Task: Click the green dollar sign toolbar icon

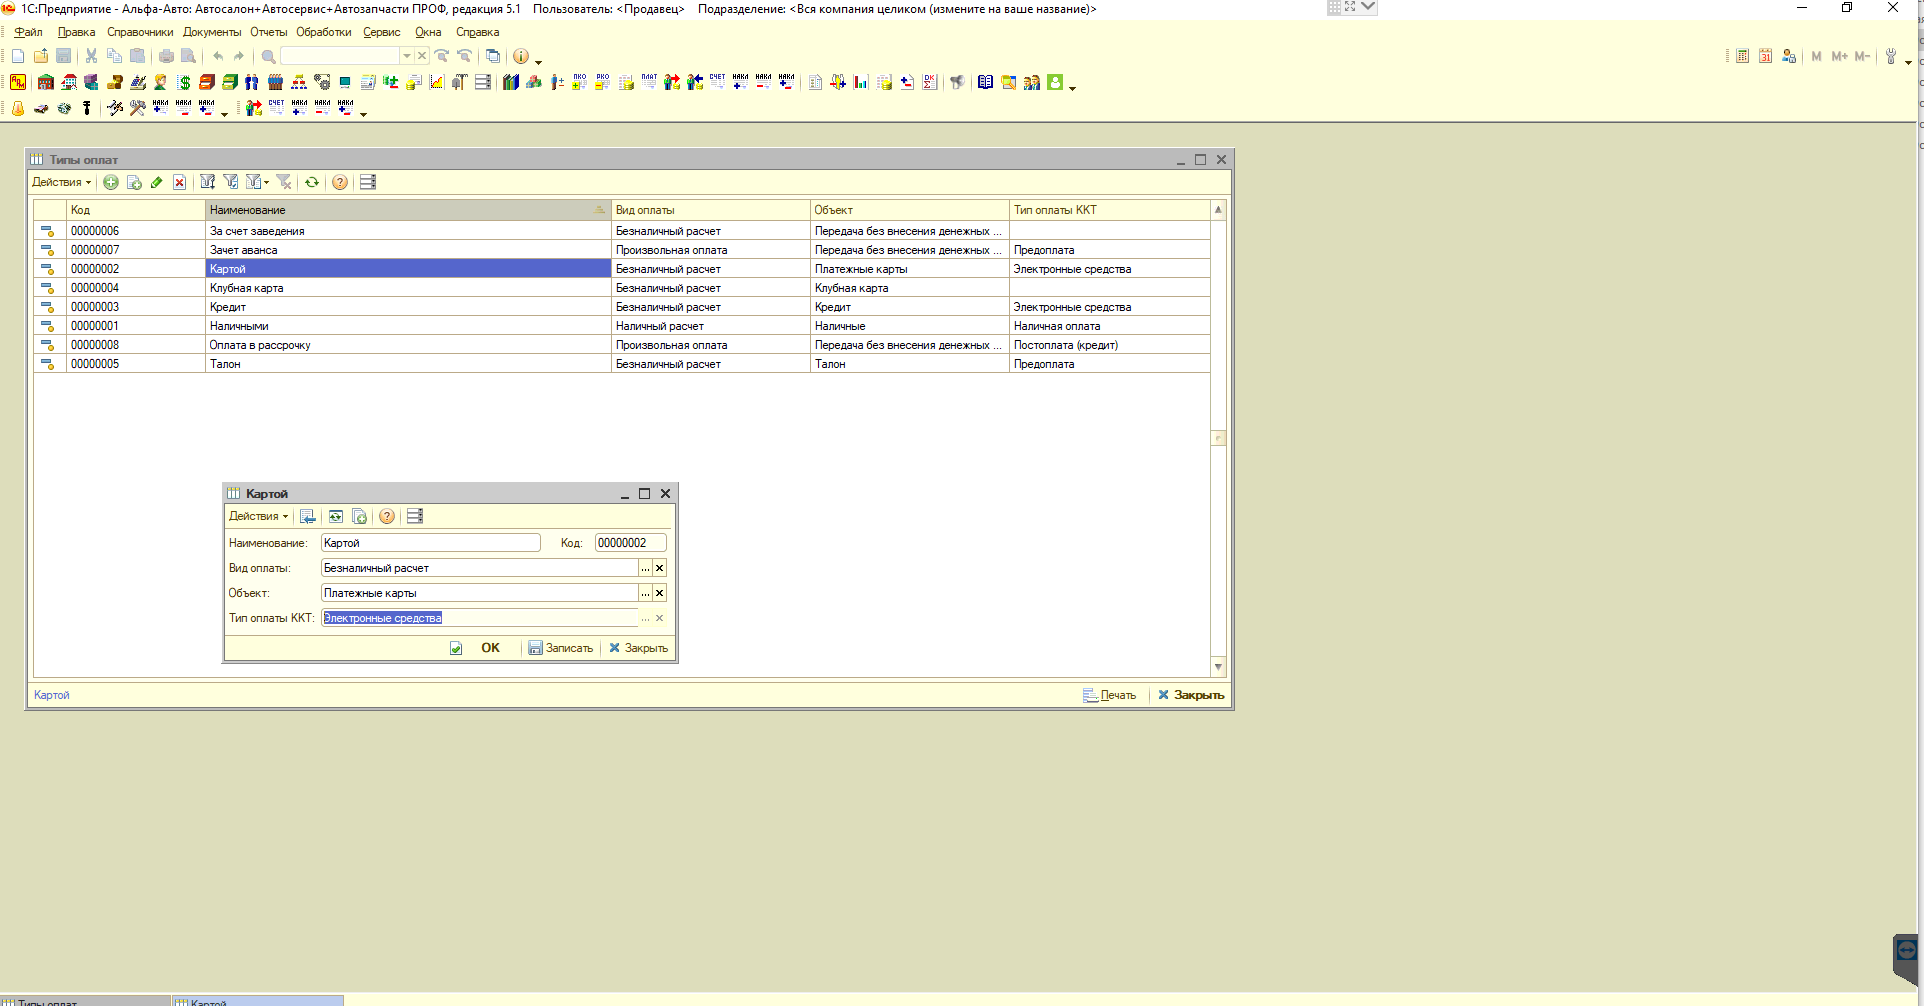Action: [184, 82]
